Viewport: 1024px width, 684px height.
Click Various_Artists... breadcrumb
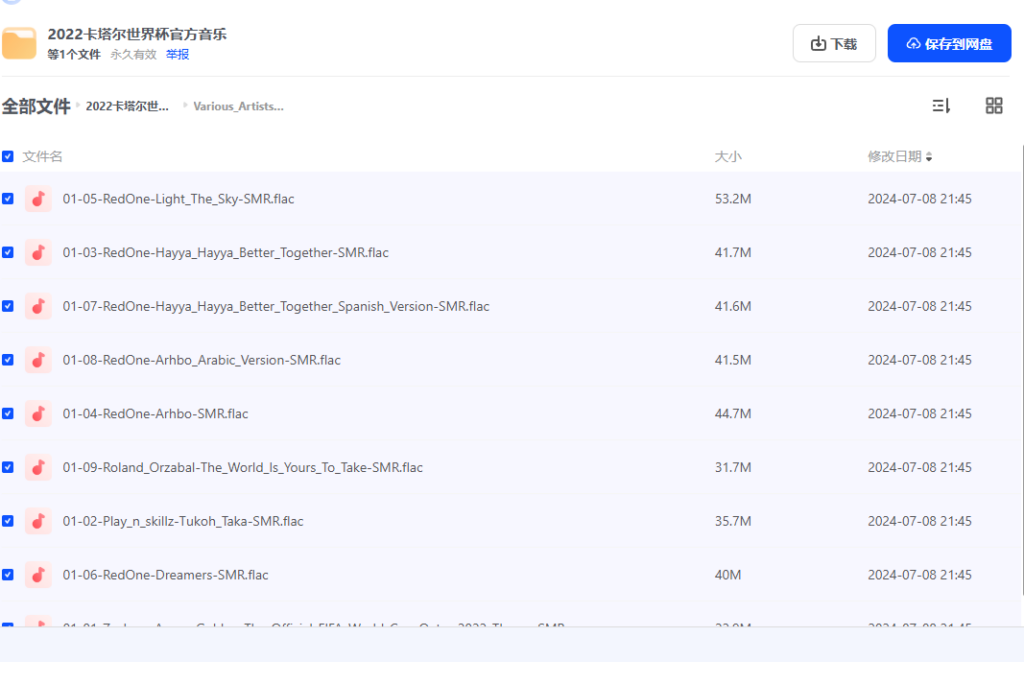[x=238, y=106]
